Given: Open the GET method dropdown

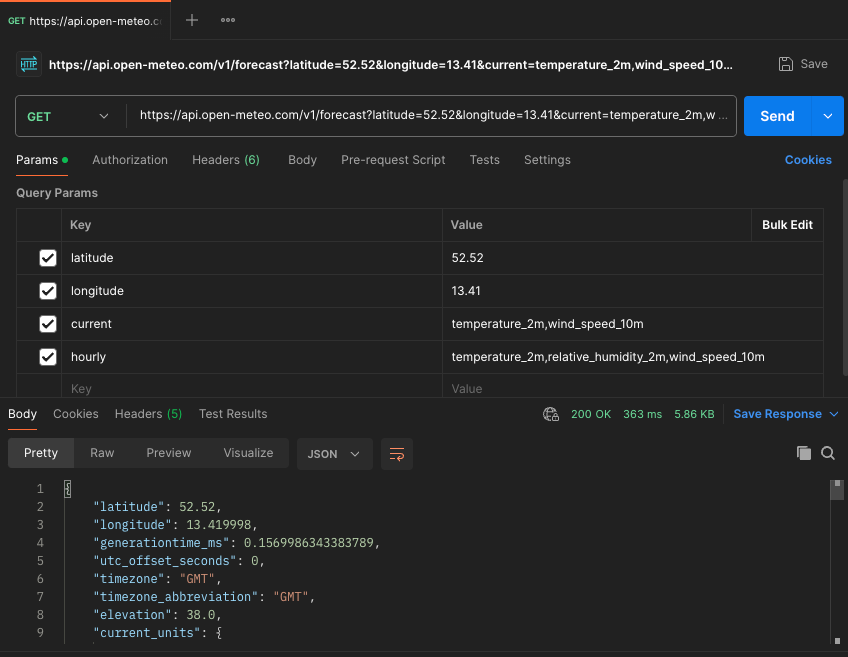Looking at the screenshot, I should (x=69, y=116).
